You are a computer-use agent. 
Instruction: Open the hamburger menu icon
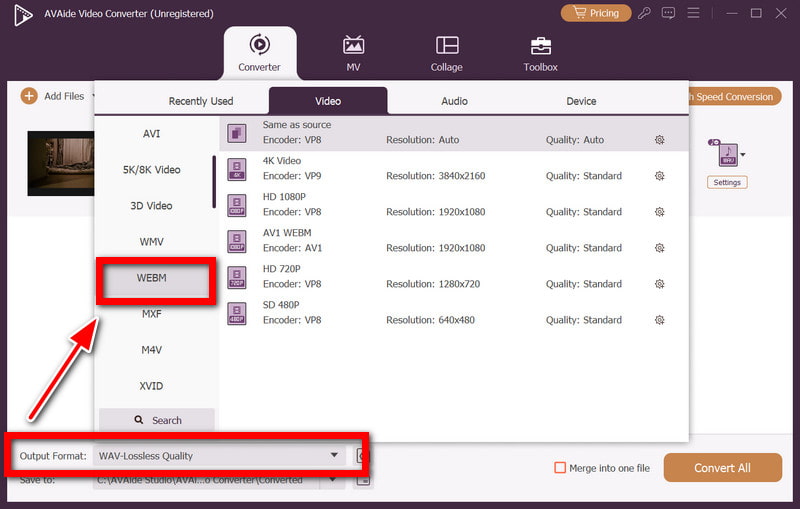[x=693, y=13]
